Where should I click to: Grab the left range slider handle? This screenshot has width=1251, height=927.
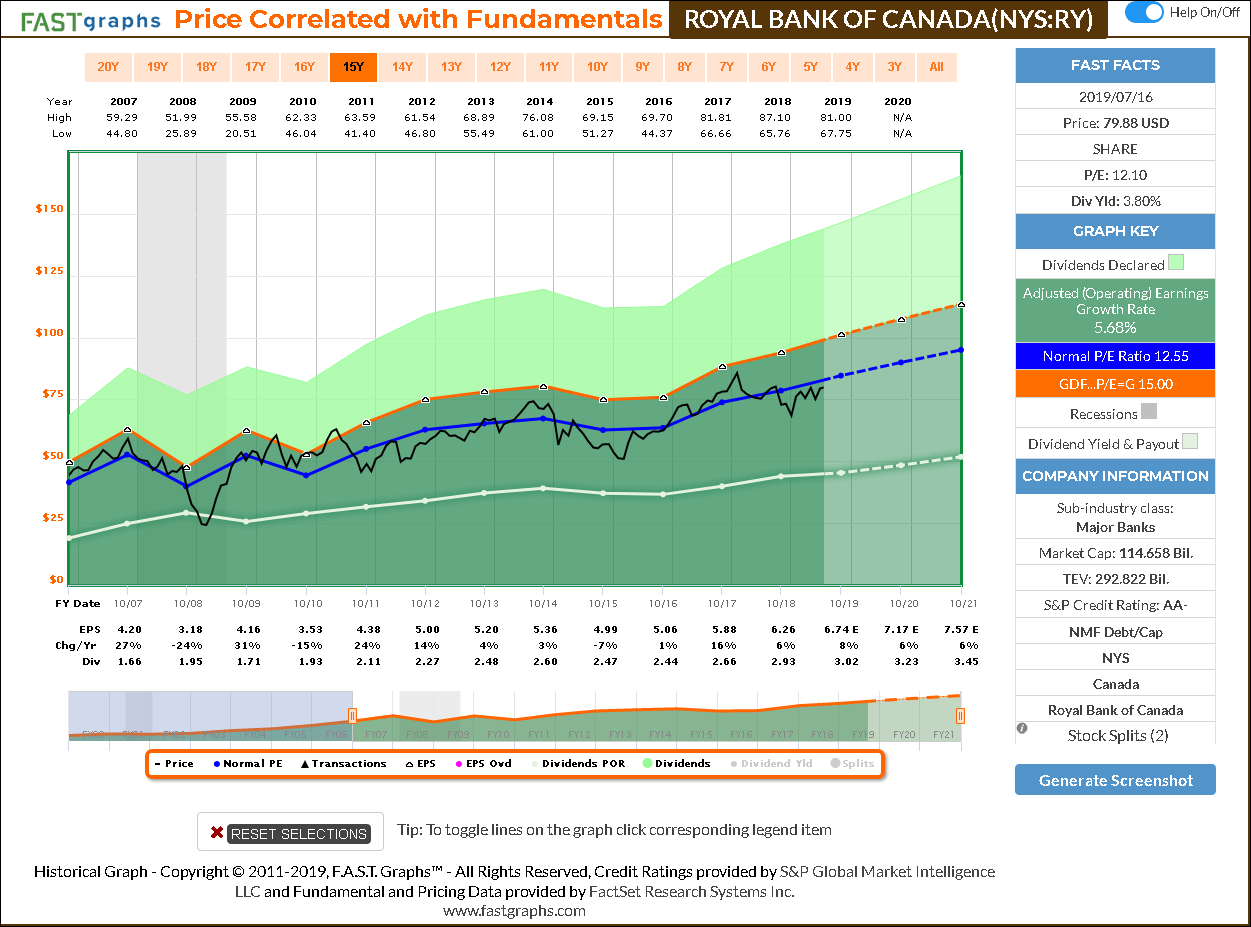352,715
